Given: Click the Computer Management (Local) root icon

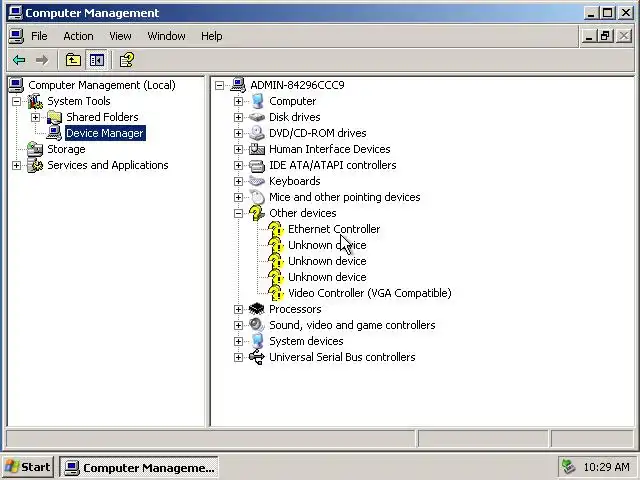Looking at the screenshot, I should click(16, 85).
